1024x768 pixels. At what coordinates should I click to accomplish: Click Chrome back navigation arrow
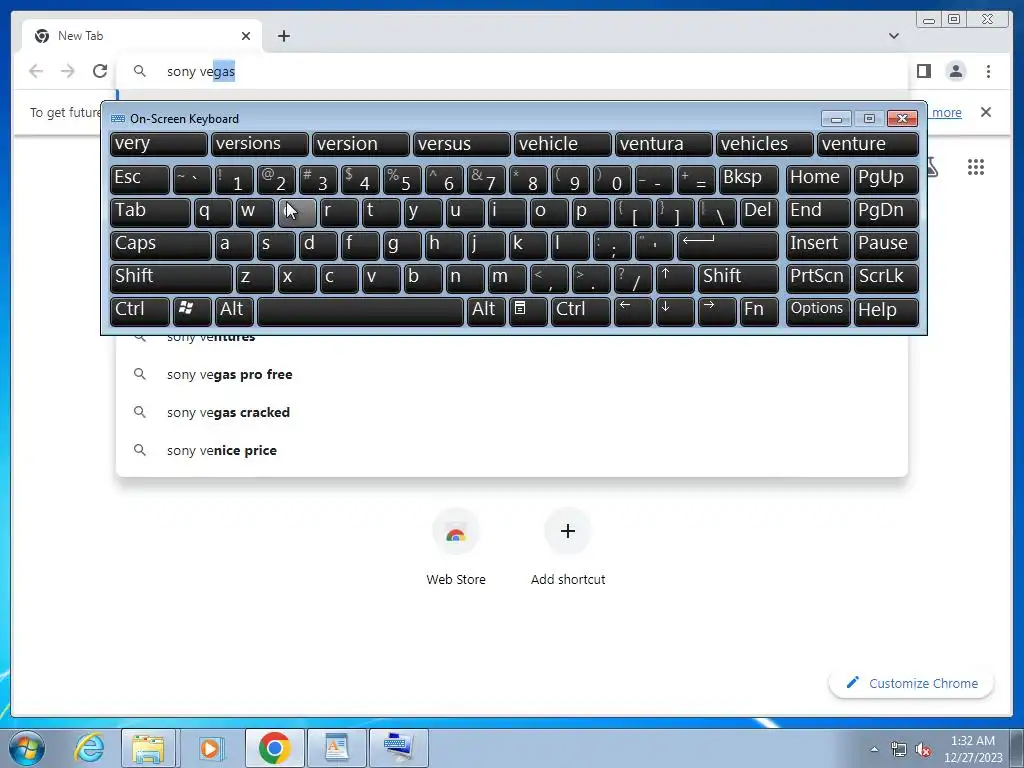36,71
